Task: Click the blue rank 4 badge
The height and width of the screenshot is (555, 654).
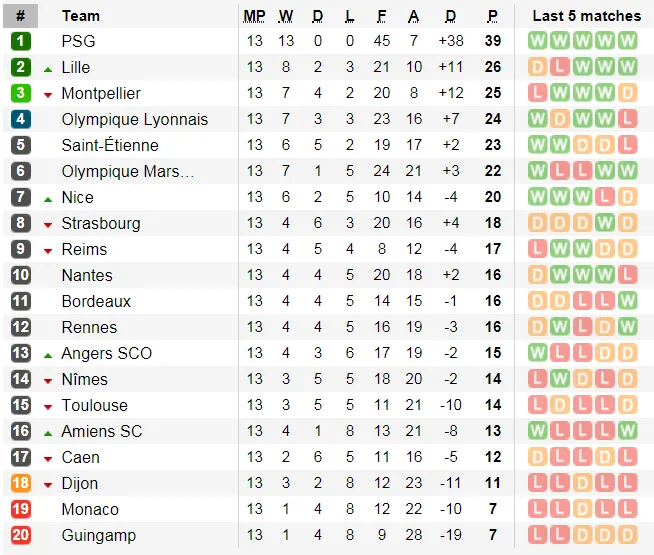Action: [x=21, y=119]
